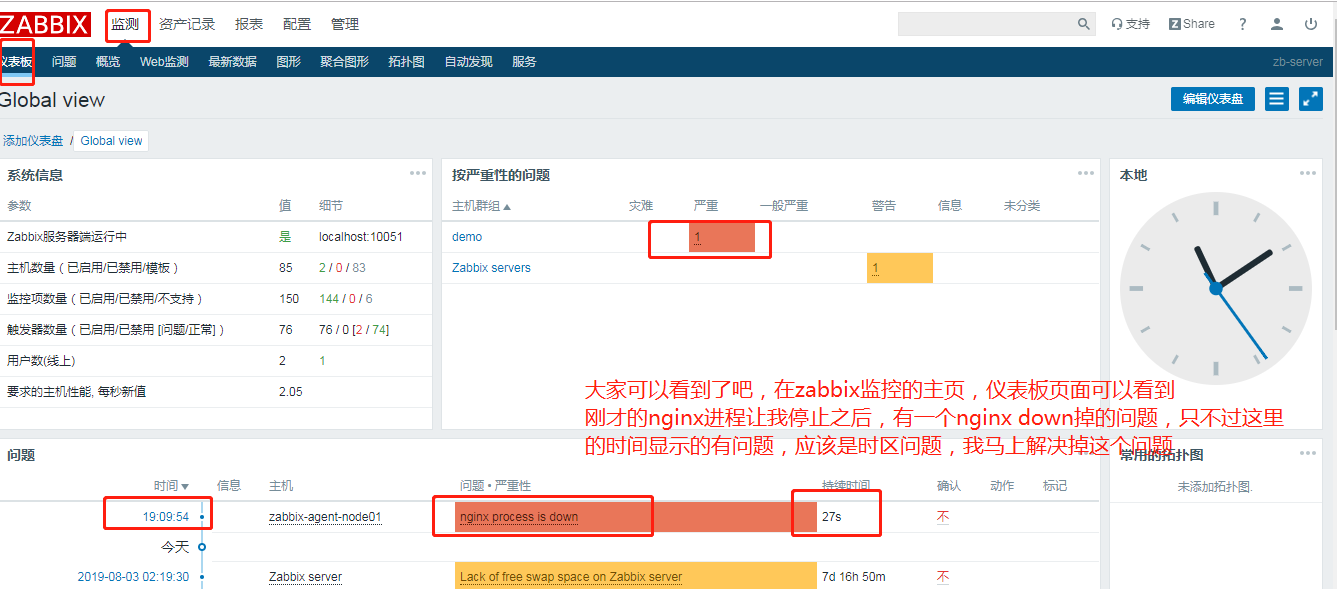Click the 2.05 performance value
The height and width of the screenshot is (589, 1337).
(x=290, y=392)
